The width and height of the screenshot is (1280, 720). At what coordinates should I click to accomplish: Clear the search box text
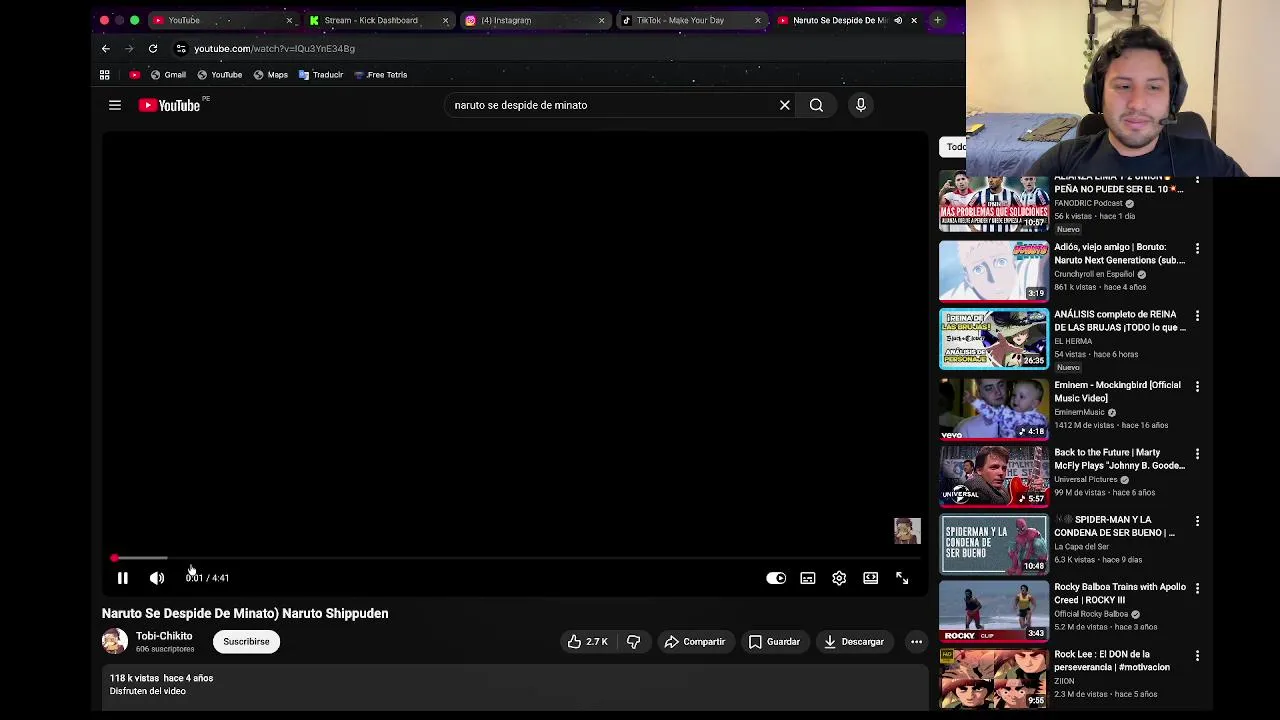pyautogui.click(x=785, y=105)
